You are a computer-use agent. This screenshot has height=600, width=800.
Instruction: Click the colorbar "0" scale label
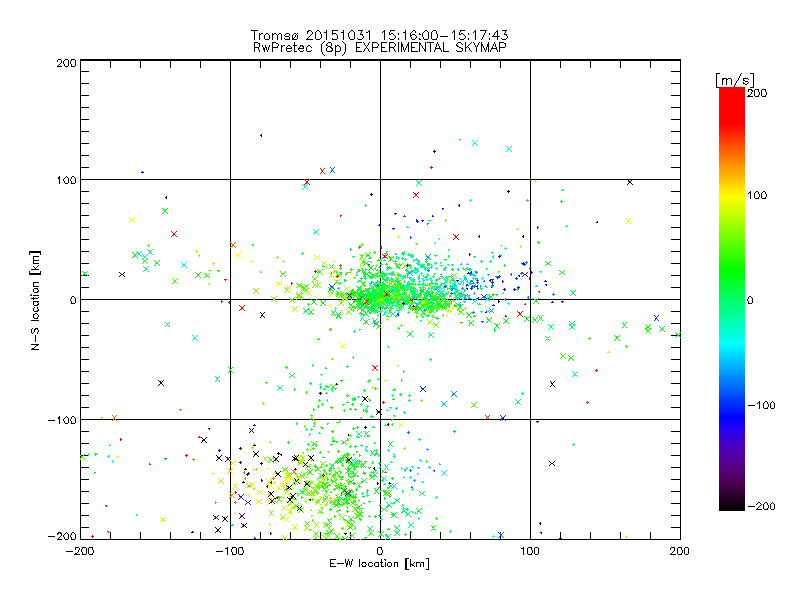[x=750, y=300]
